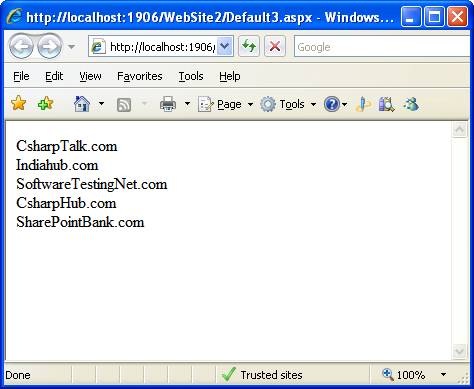
Task: Click the Research books icon
Action: pyautogui.click(x=387, y=104)
